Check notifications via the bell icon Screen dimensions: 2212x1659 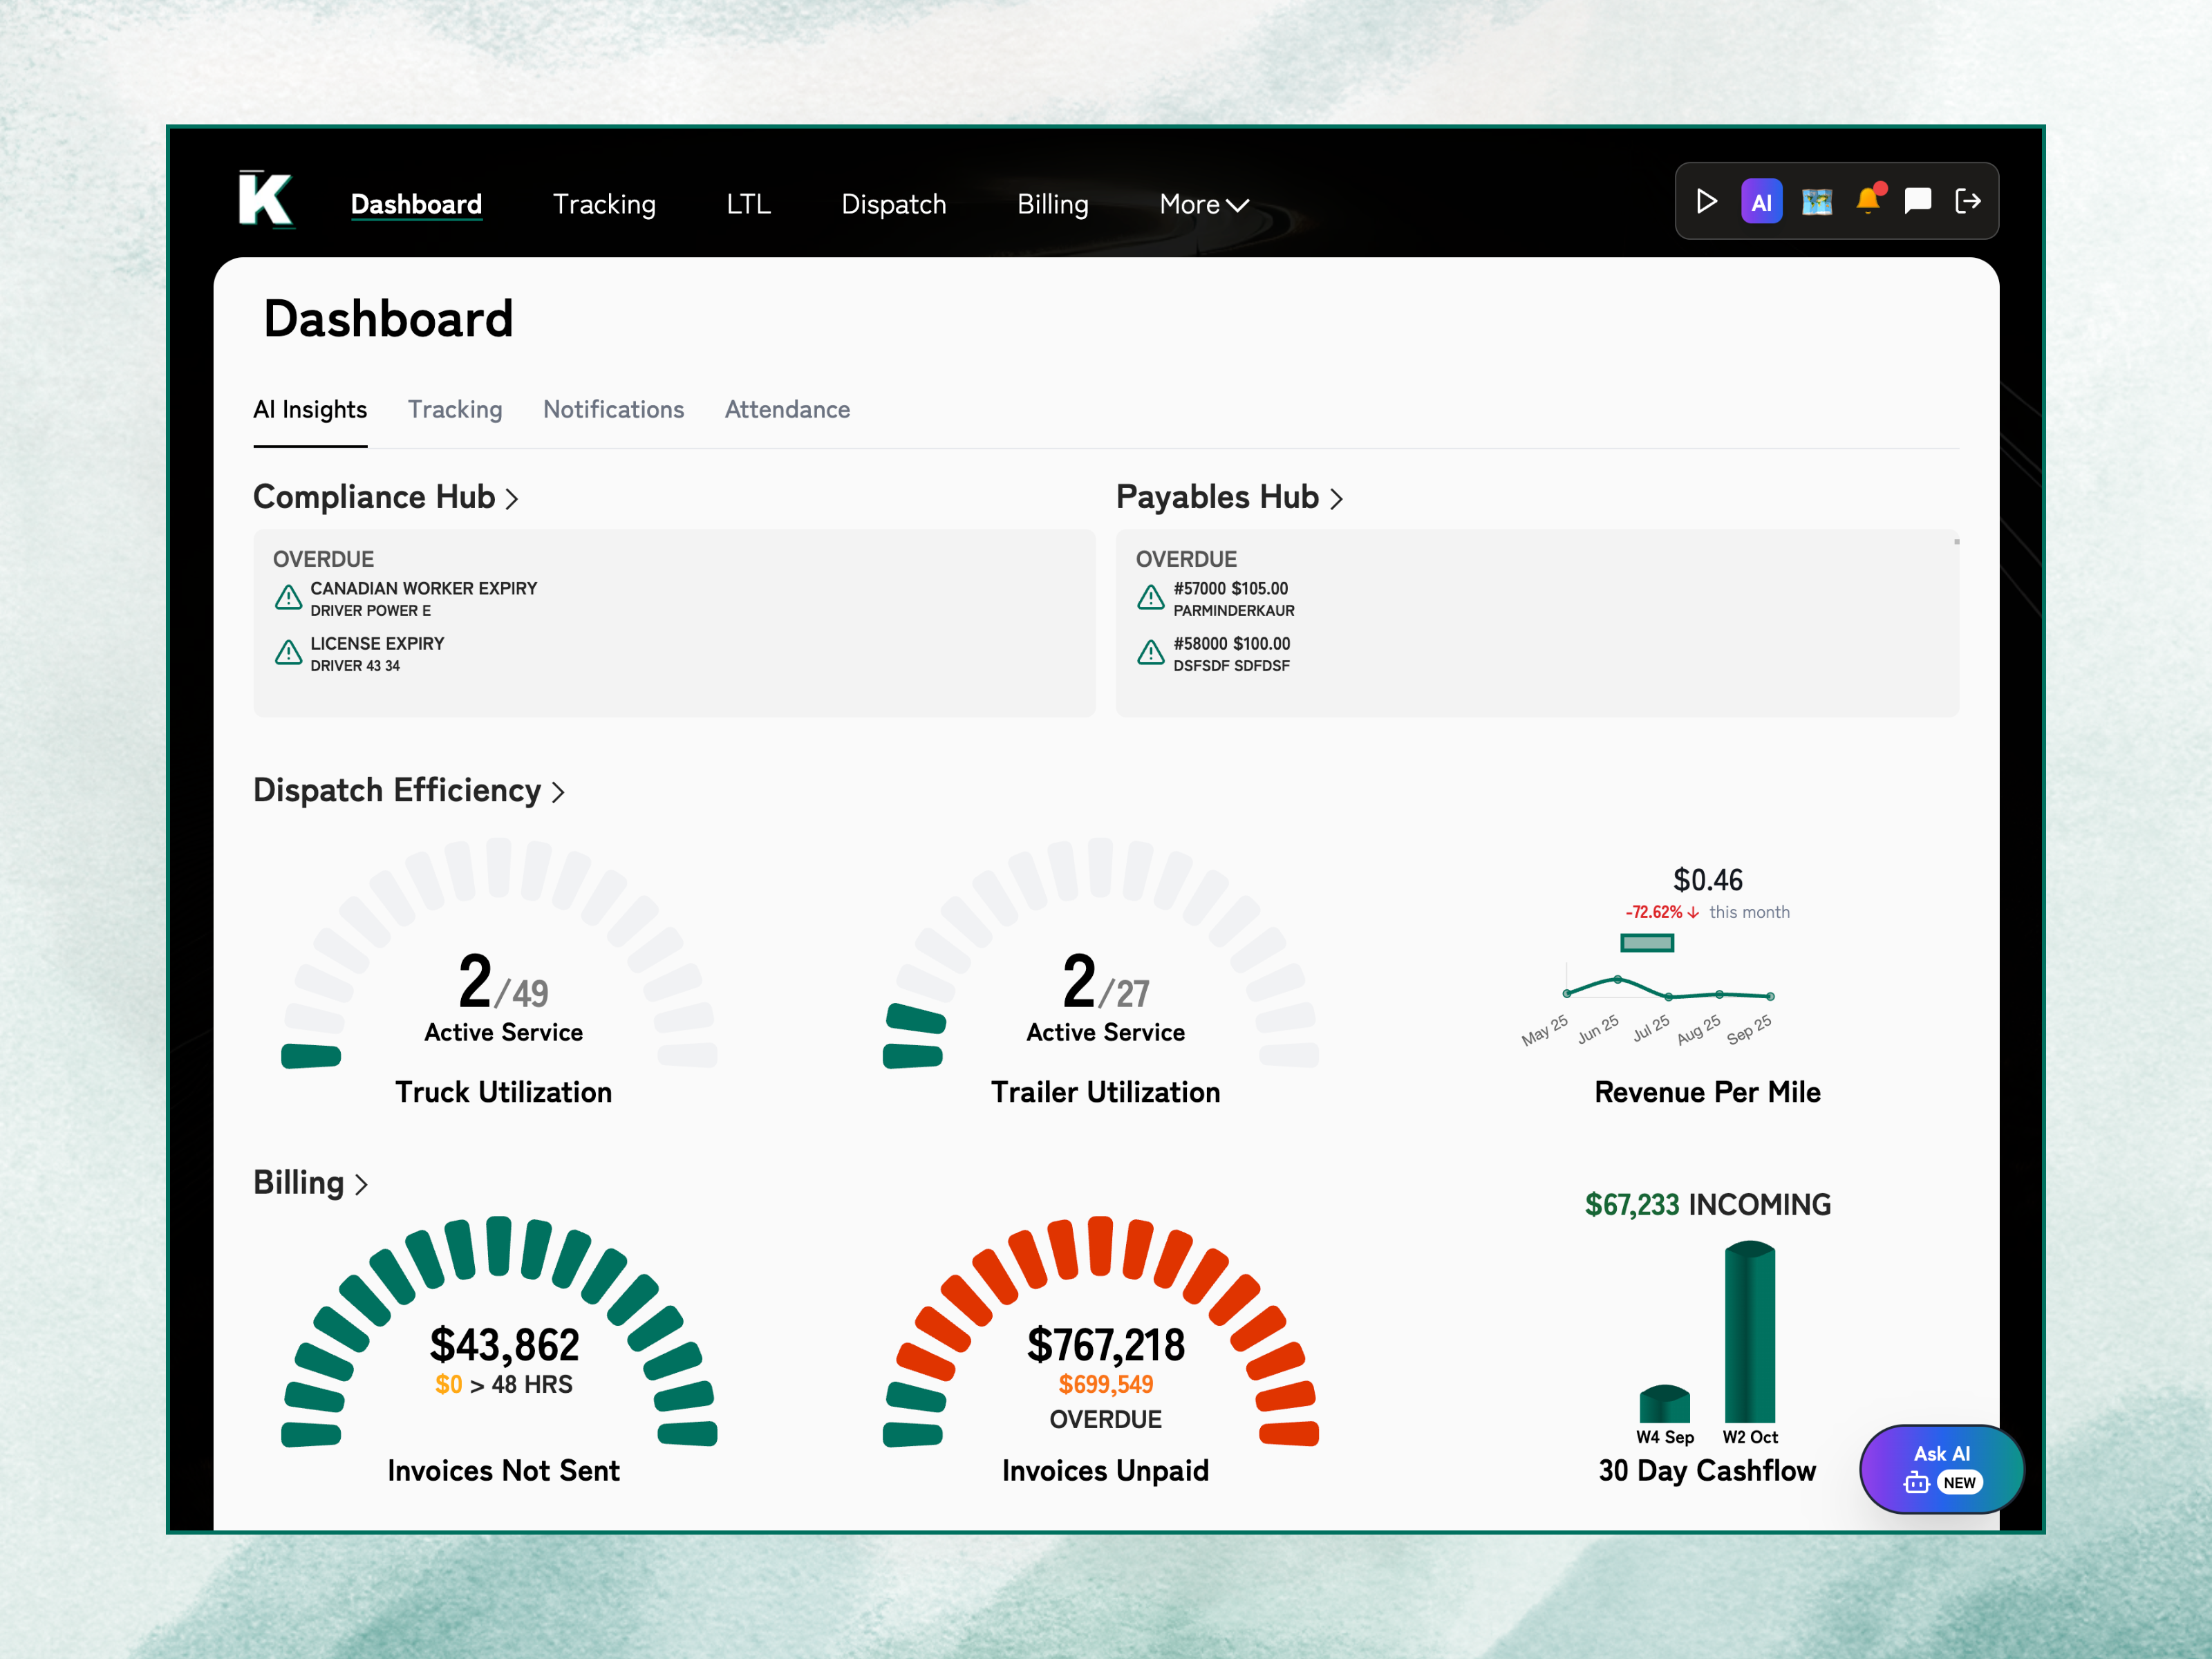click(1867, 201)
